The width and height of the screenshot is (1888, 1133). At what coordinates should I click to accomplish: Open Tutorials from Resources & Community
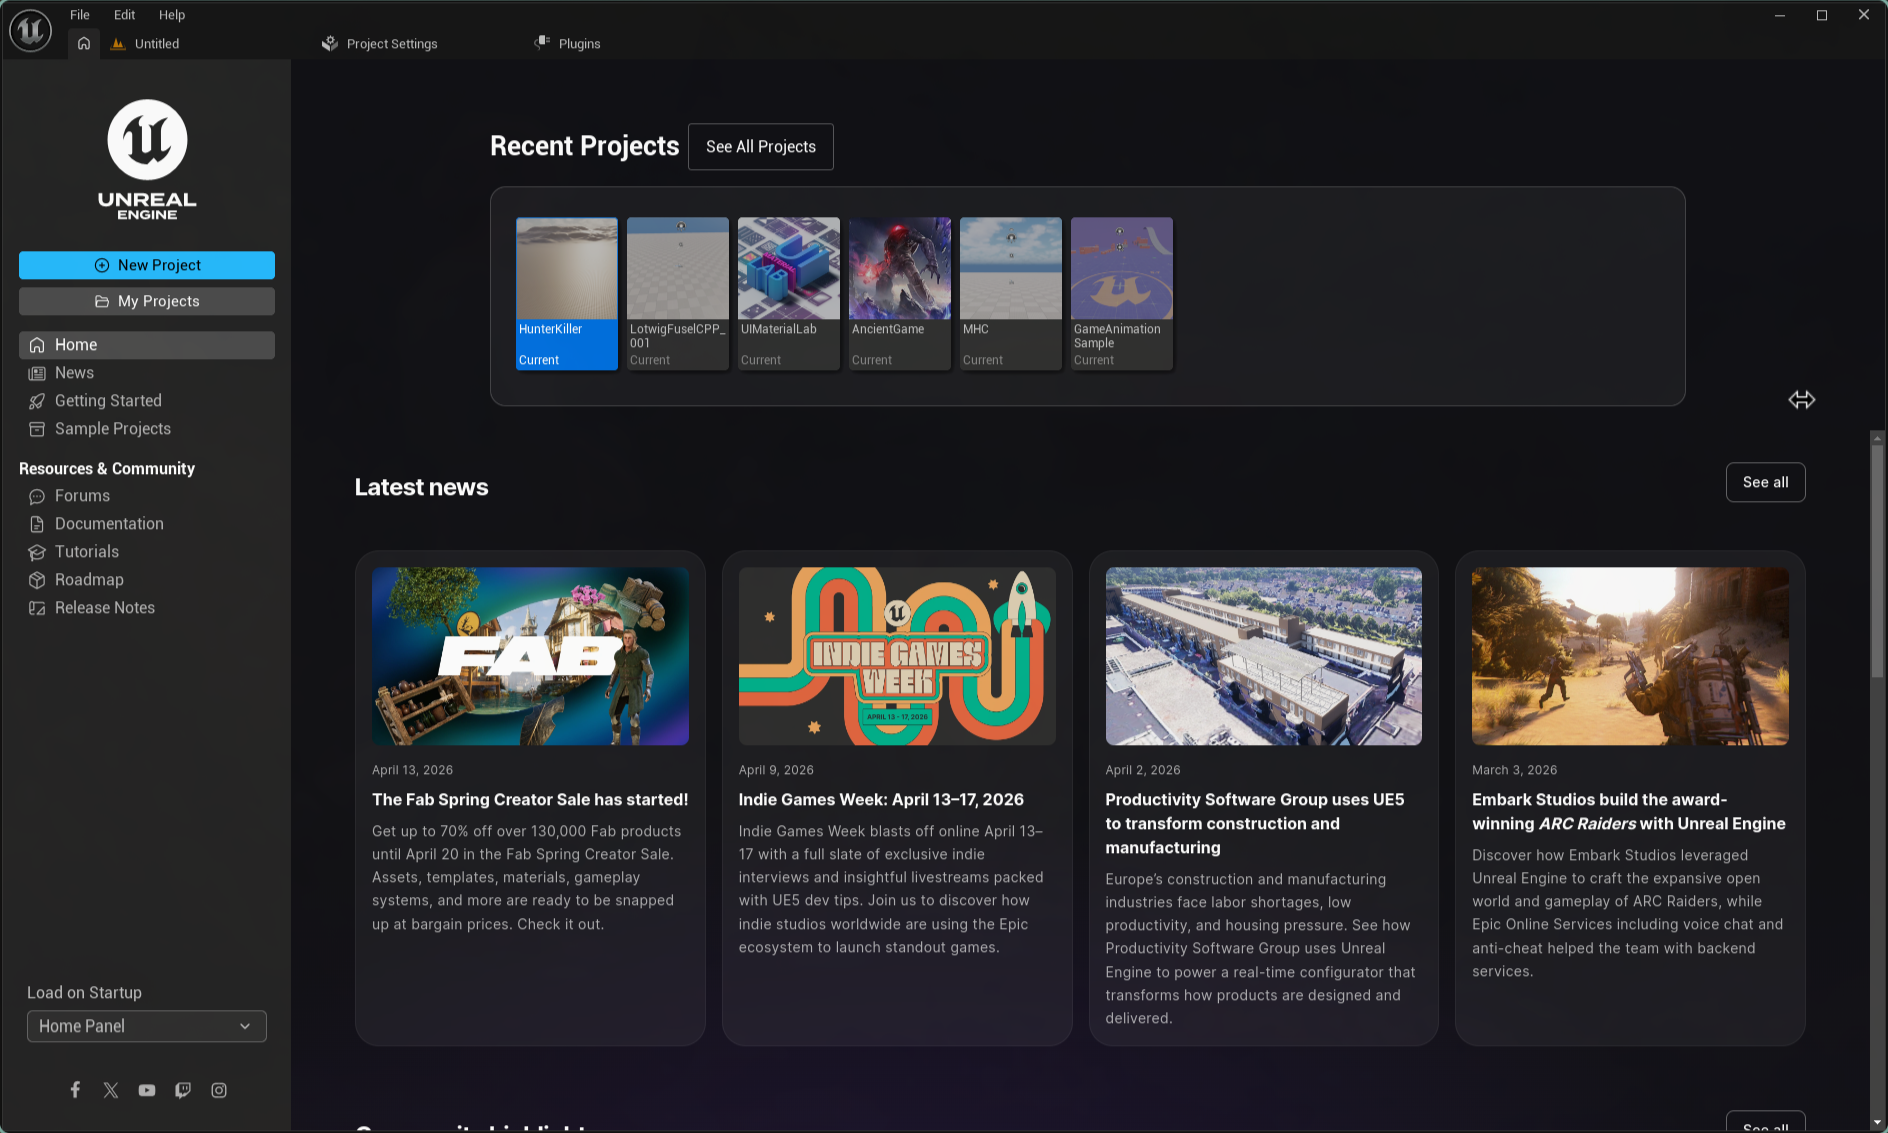click(x=87, y=551)
